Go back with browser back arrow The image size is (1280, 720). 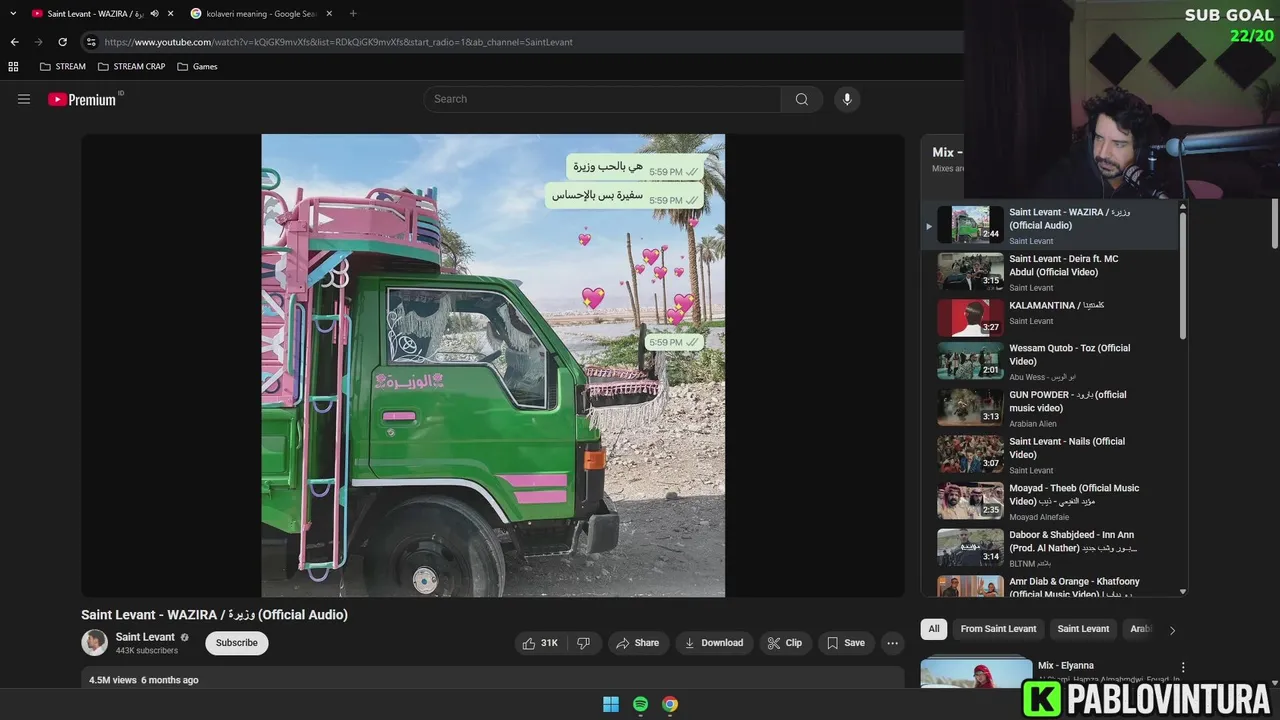(x=14, y=42)
